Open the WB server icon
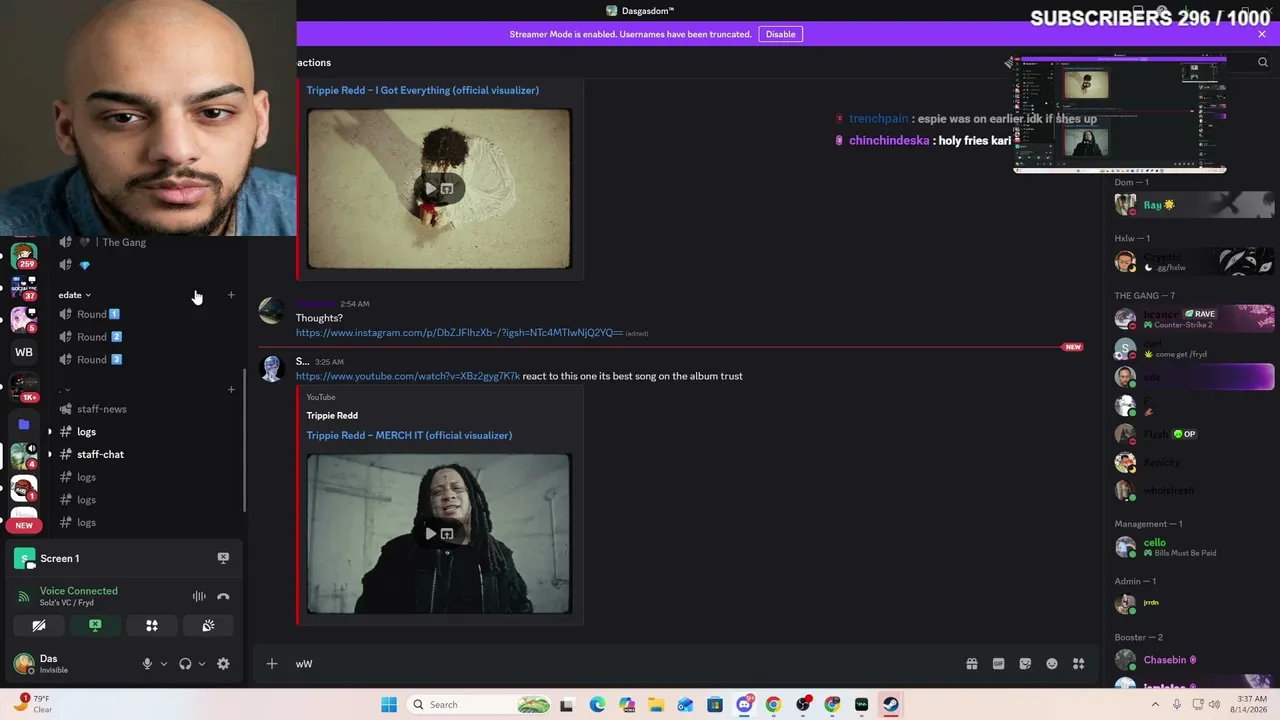The width and height of the screenshot is (1280, 720). (24, 352)
